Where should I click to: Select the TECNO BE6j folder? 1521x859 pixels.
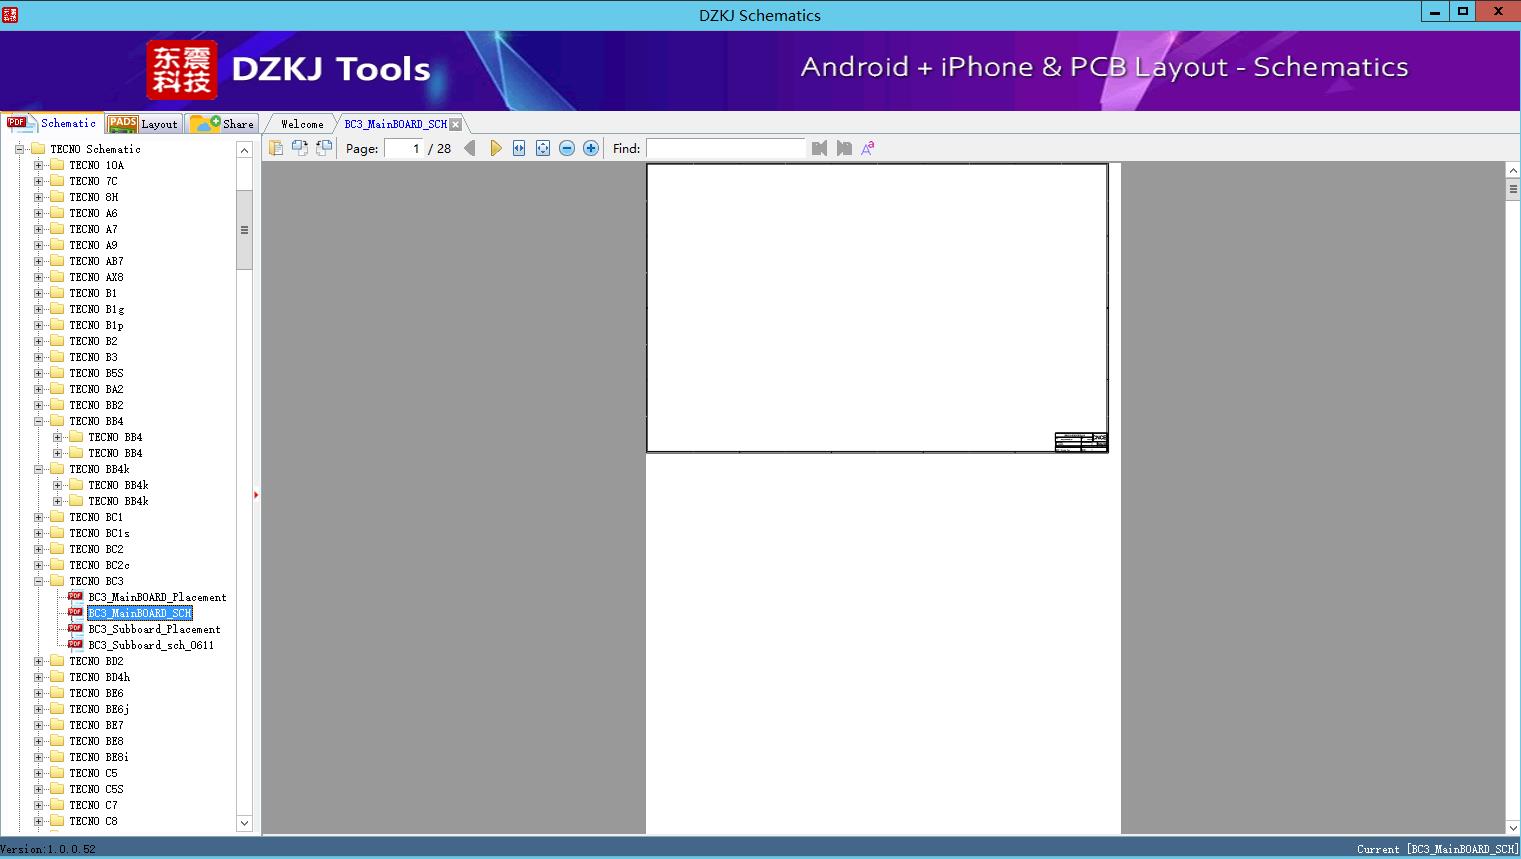[99, 709]
